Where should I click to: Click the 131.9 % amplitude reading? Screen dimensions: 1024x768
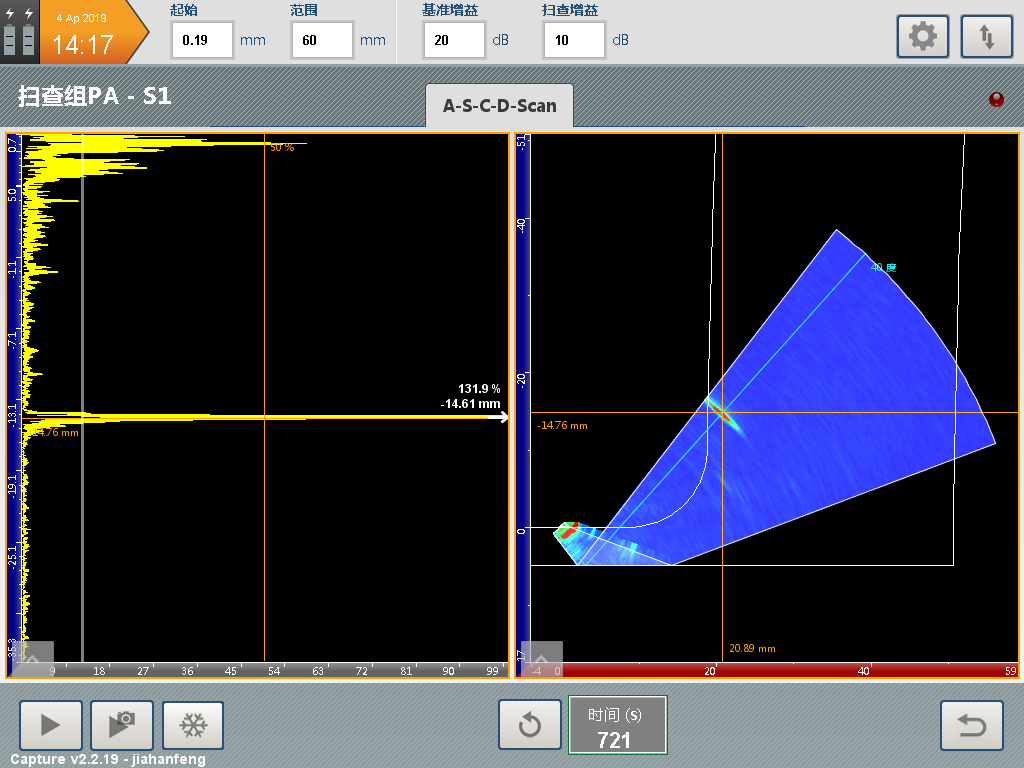(x=479, y=389)
